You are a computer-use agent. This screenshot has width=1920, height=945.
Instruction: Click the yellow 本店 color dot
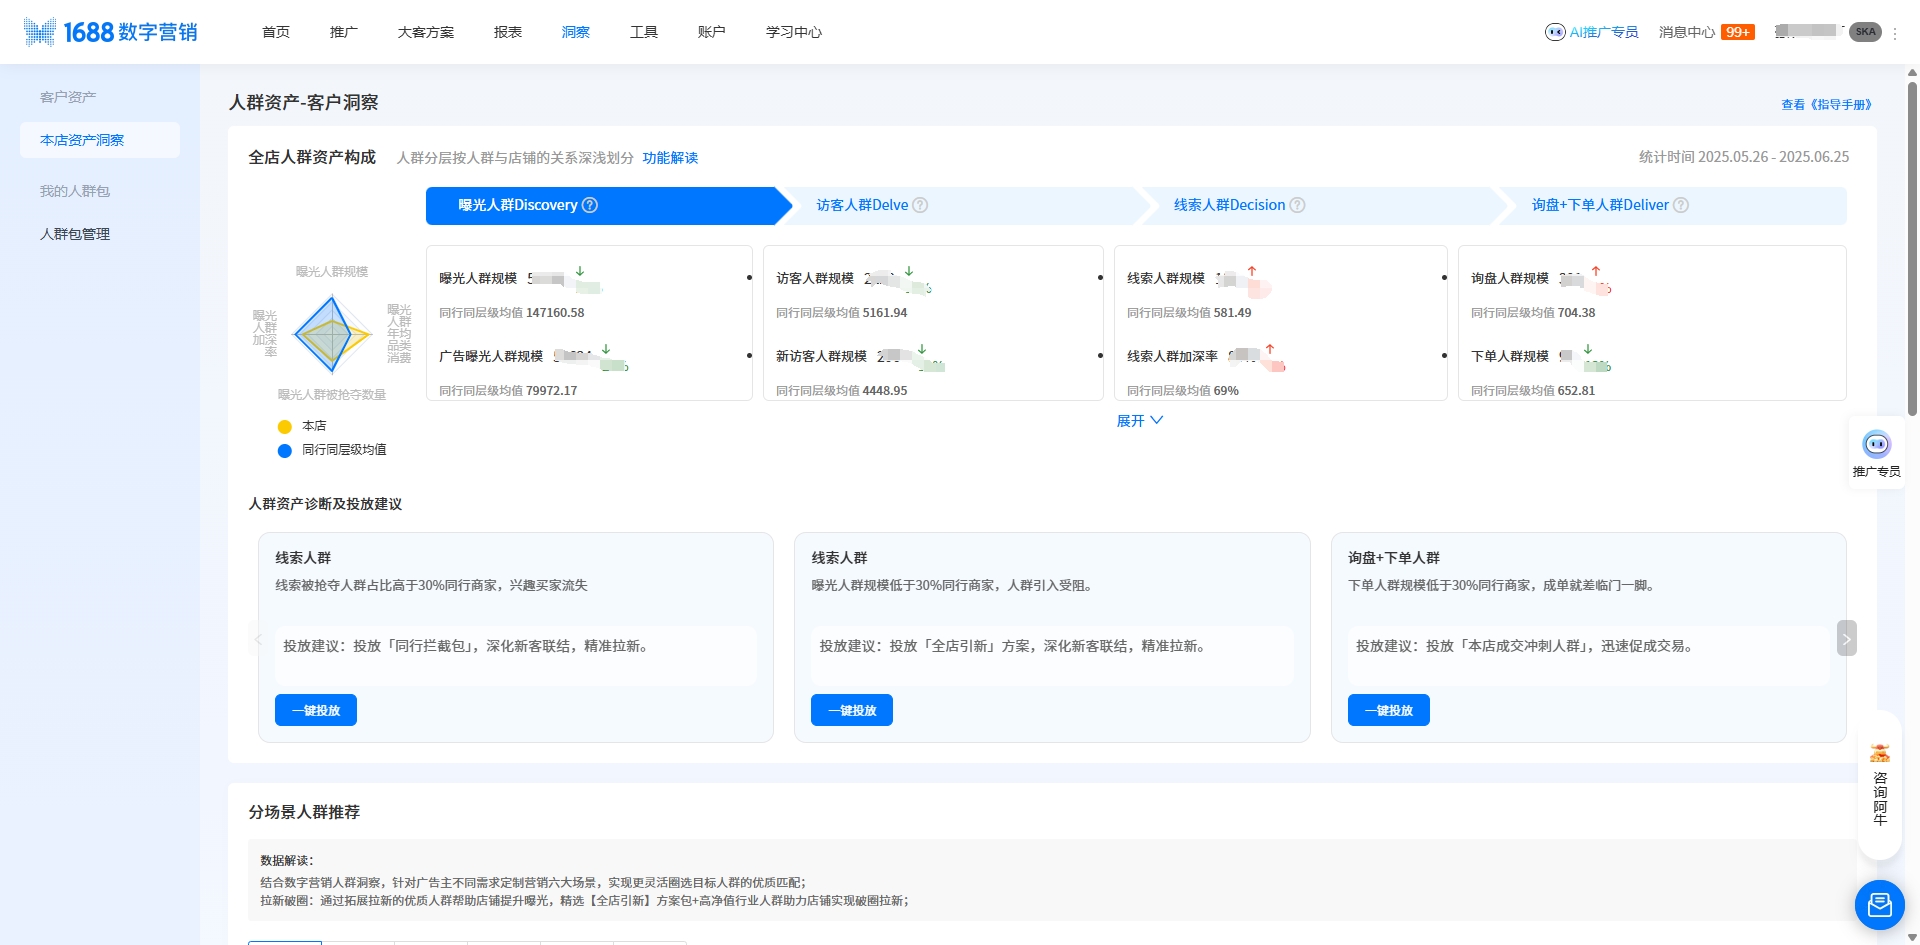tap(285, 425)
